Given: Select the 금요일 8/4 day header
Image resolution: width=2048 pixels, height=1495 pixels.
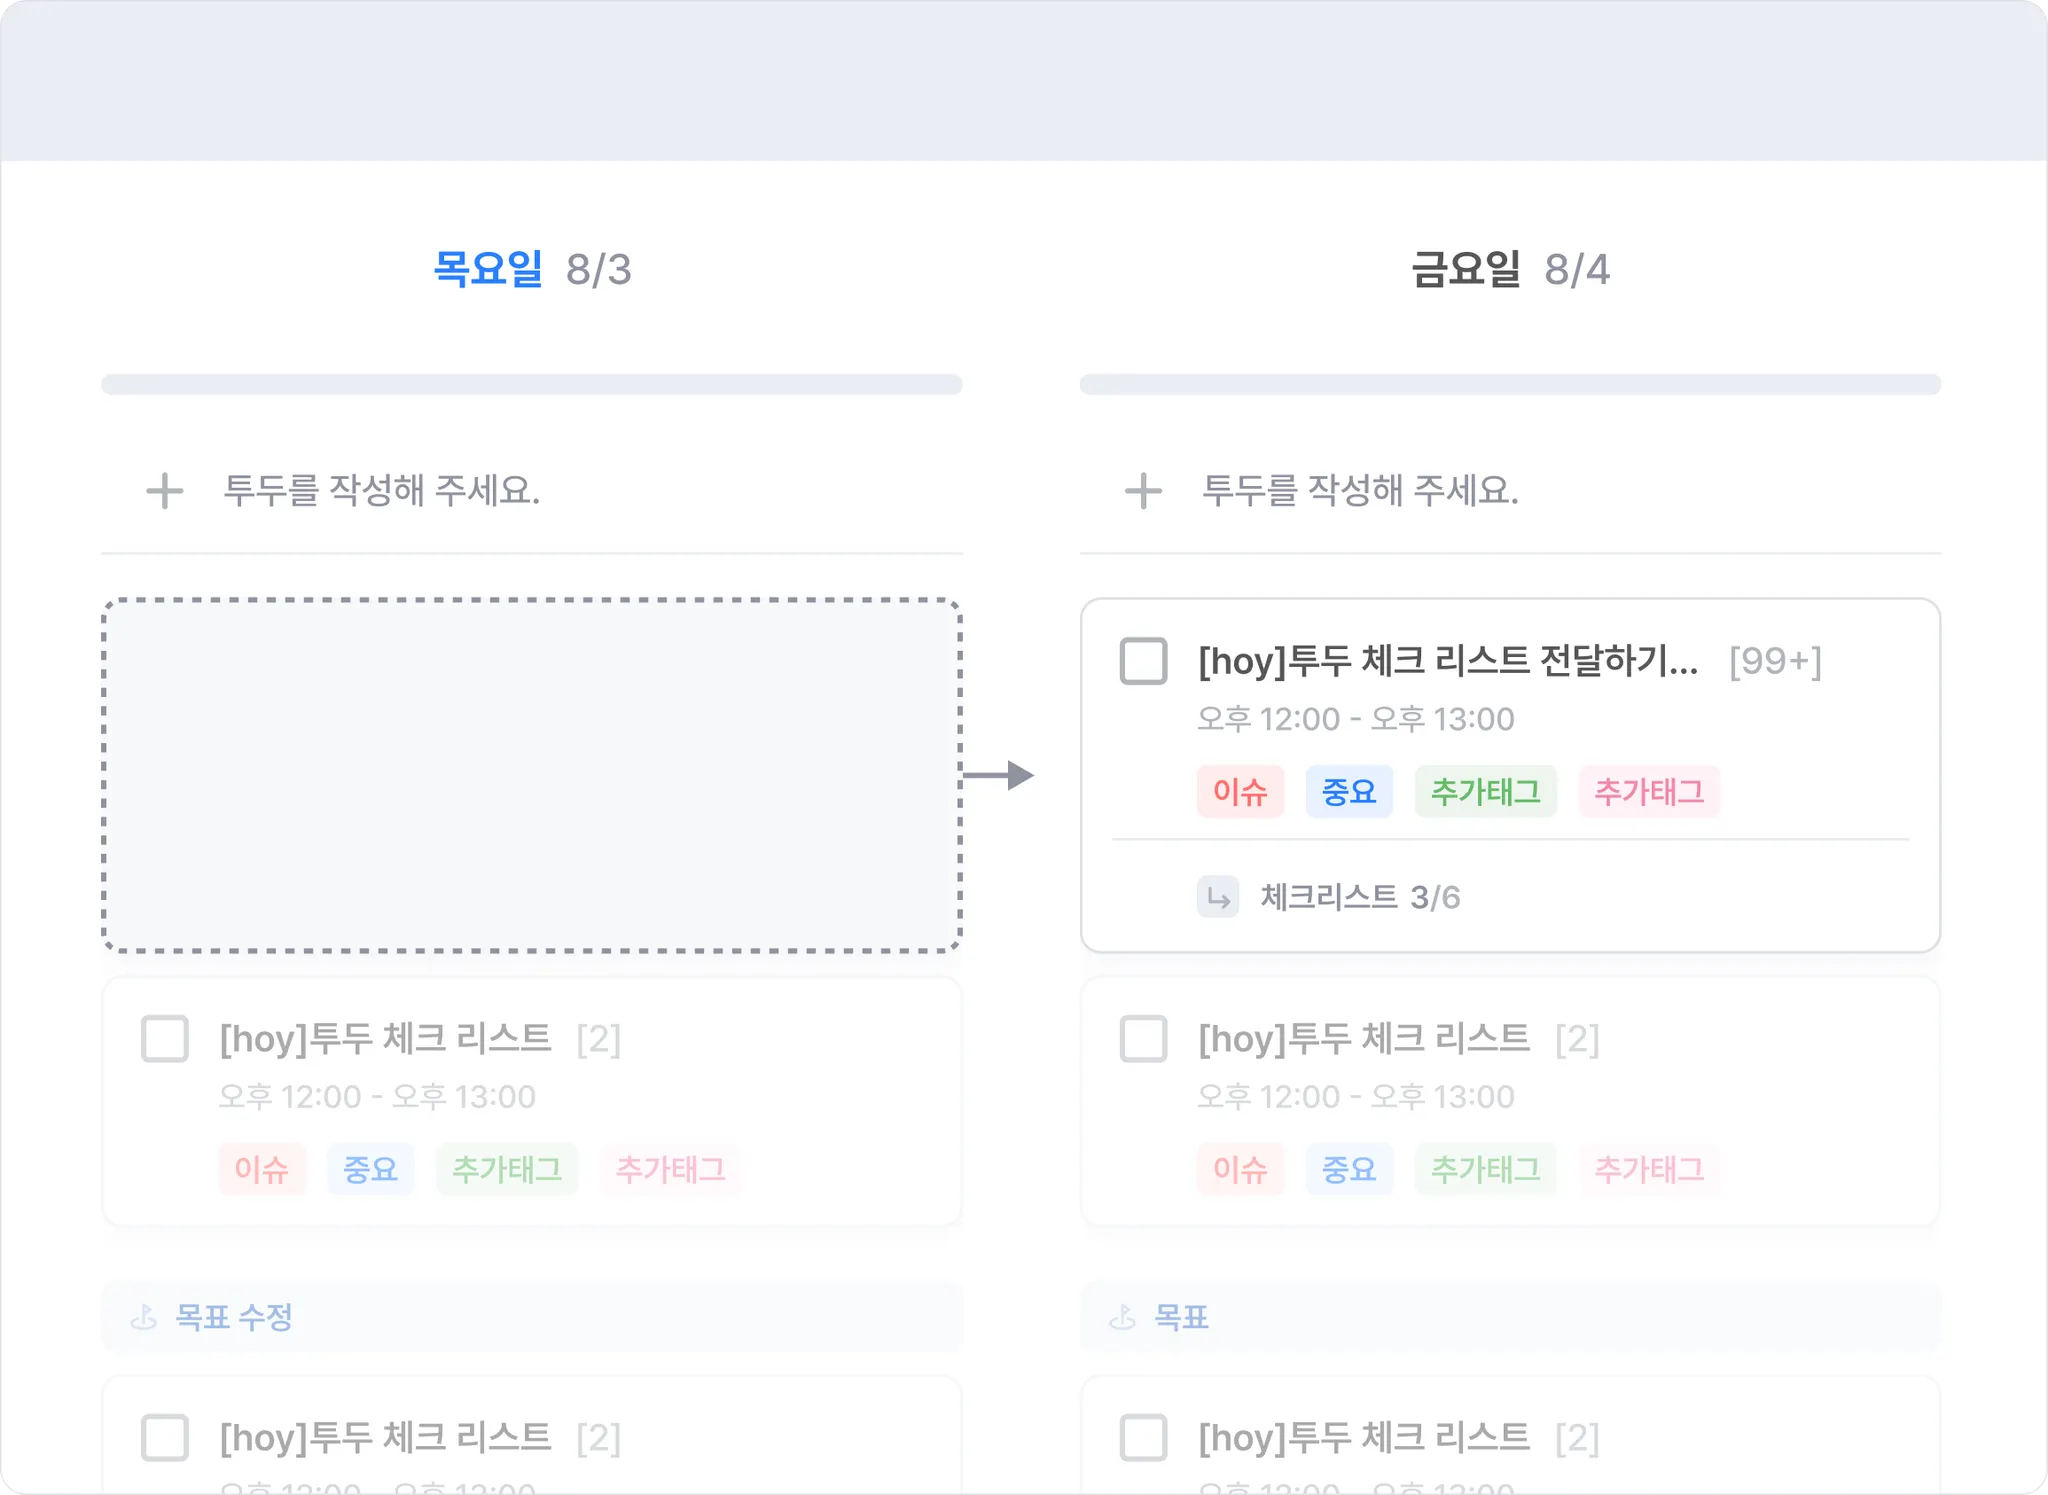Looking at the screenshot, I should tap(1510, 269).
